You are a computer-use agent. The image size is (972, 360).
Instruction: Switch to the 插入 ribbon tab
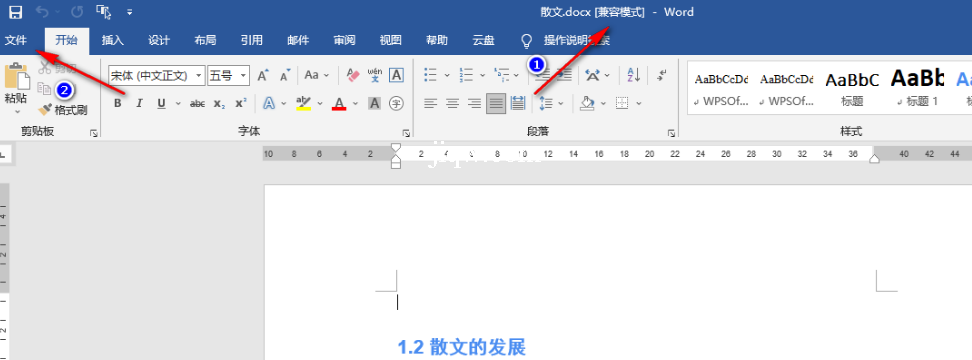click(x=113, y=41)
